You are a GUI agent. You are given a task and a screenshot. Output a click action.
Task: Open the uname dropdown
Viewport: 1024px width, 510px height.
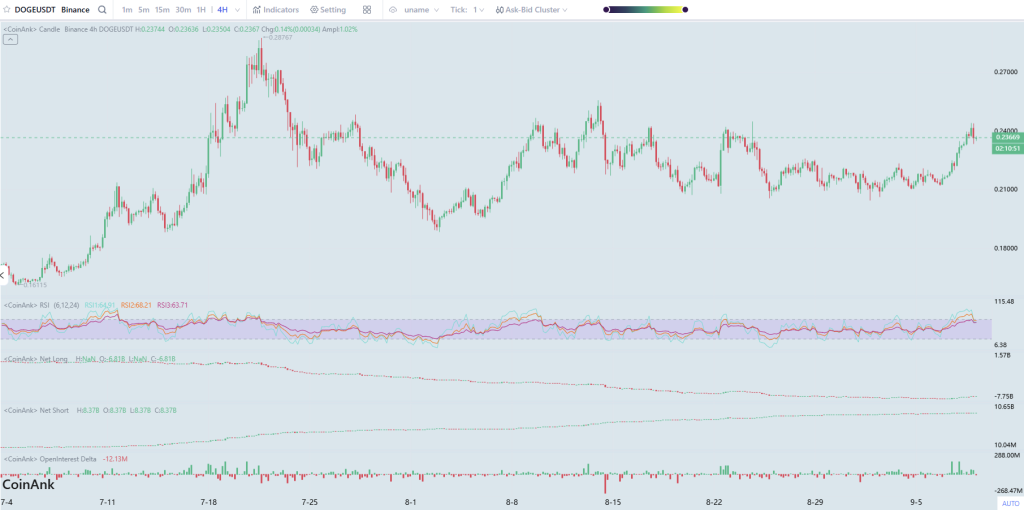pos(422,10)
